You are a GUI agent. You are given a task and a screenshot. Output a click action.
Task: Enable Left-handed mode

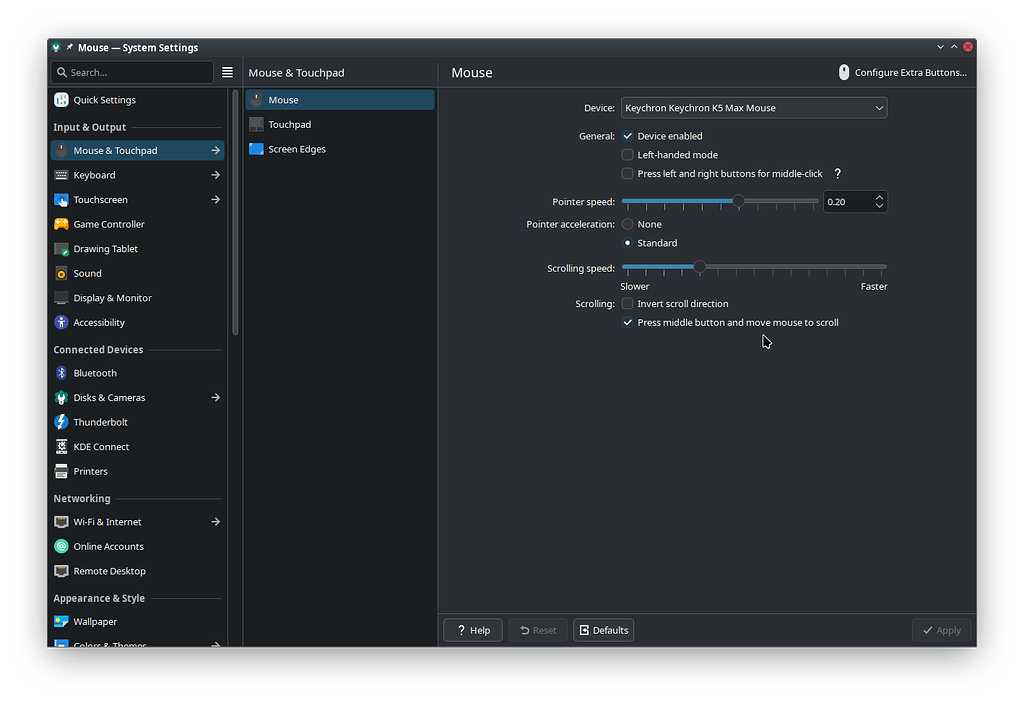(x=628, y=155)
